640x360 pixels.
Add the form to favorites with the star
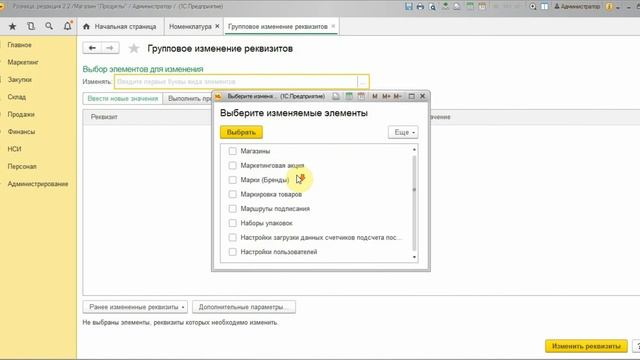point(133,49)
